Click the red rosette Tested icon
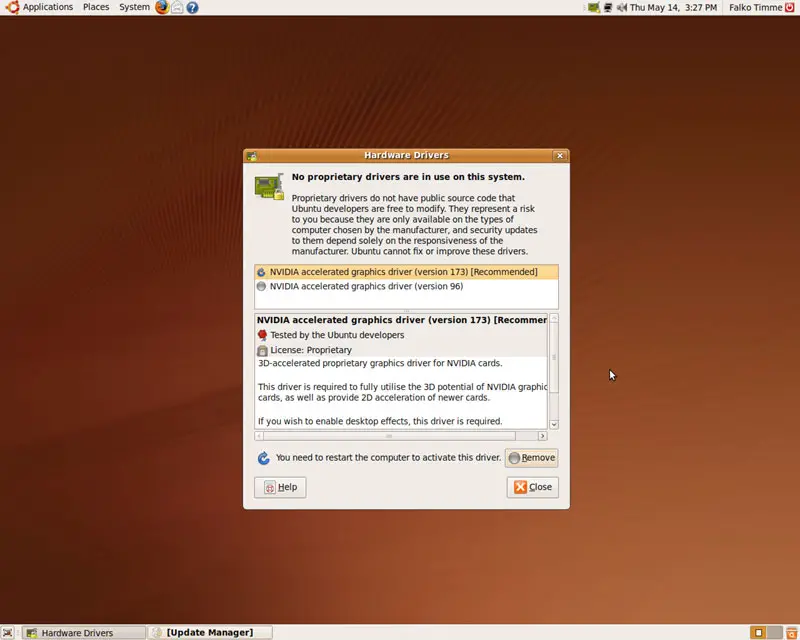This screenshot has width=800, height=640. [262, 335]
